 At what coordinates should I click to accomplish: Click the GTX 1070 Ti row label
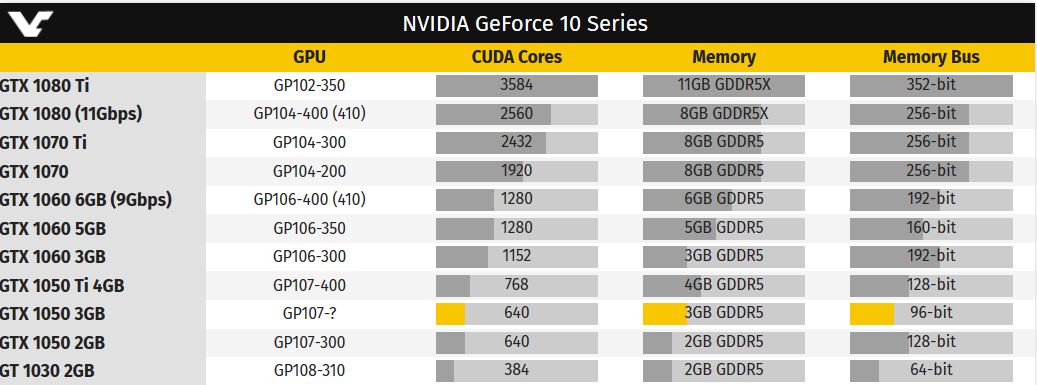(x=44, y=143)
